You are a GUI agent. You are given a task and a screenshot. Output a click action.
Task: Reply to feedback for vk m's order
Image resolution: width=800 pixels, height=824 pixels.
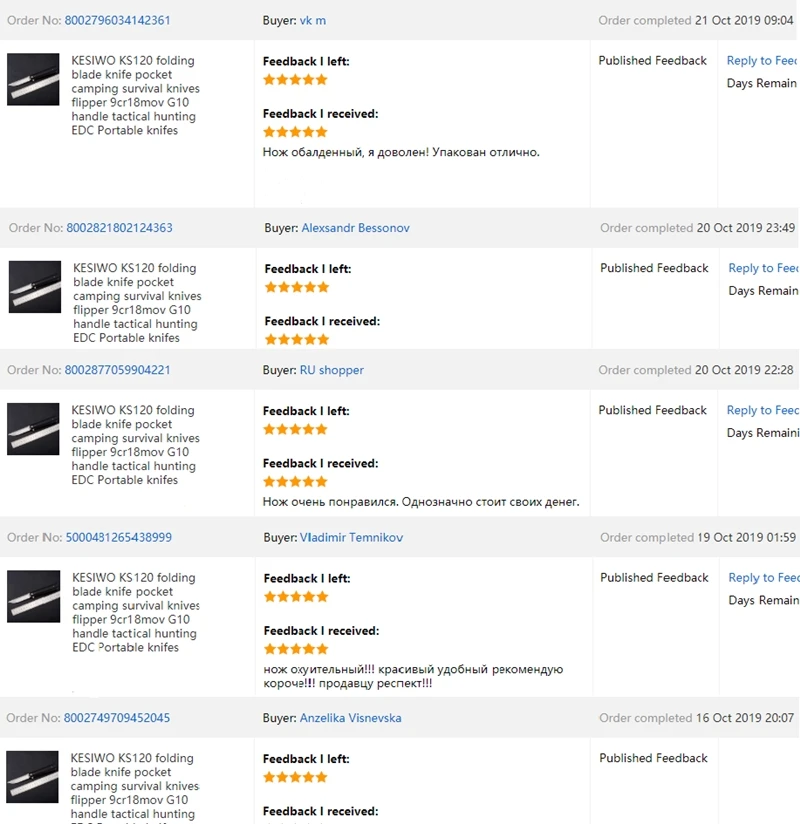point(762,61)
